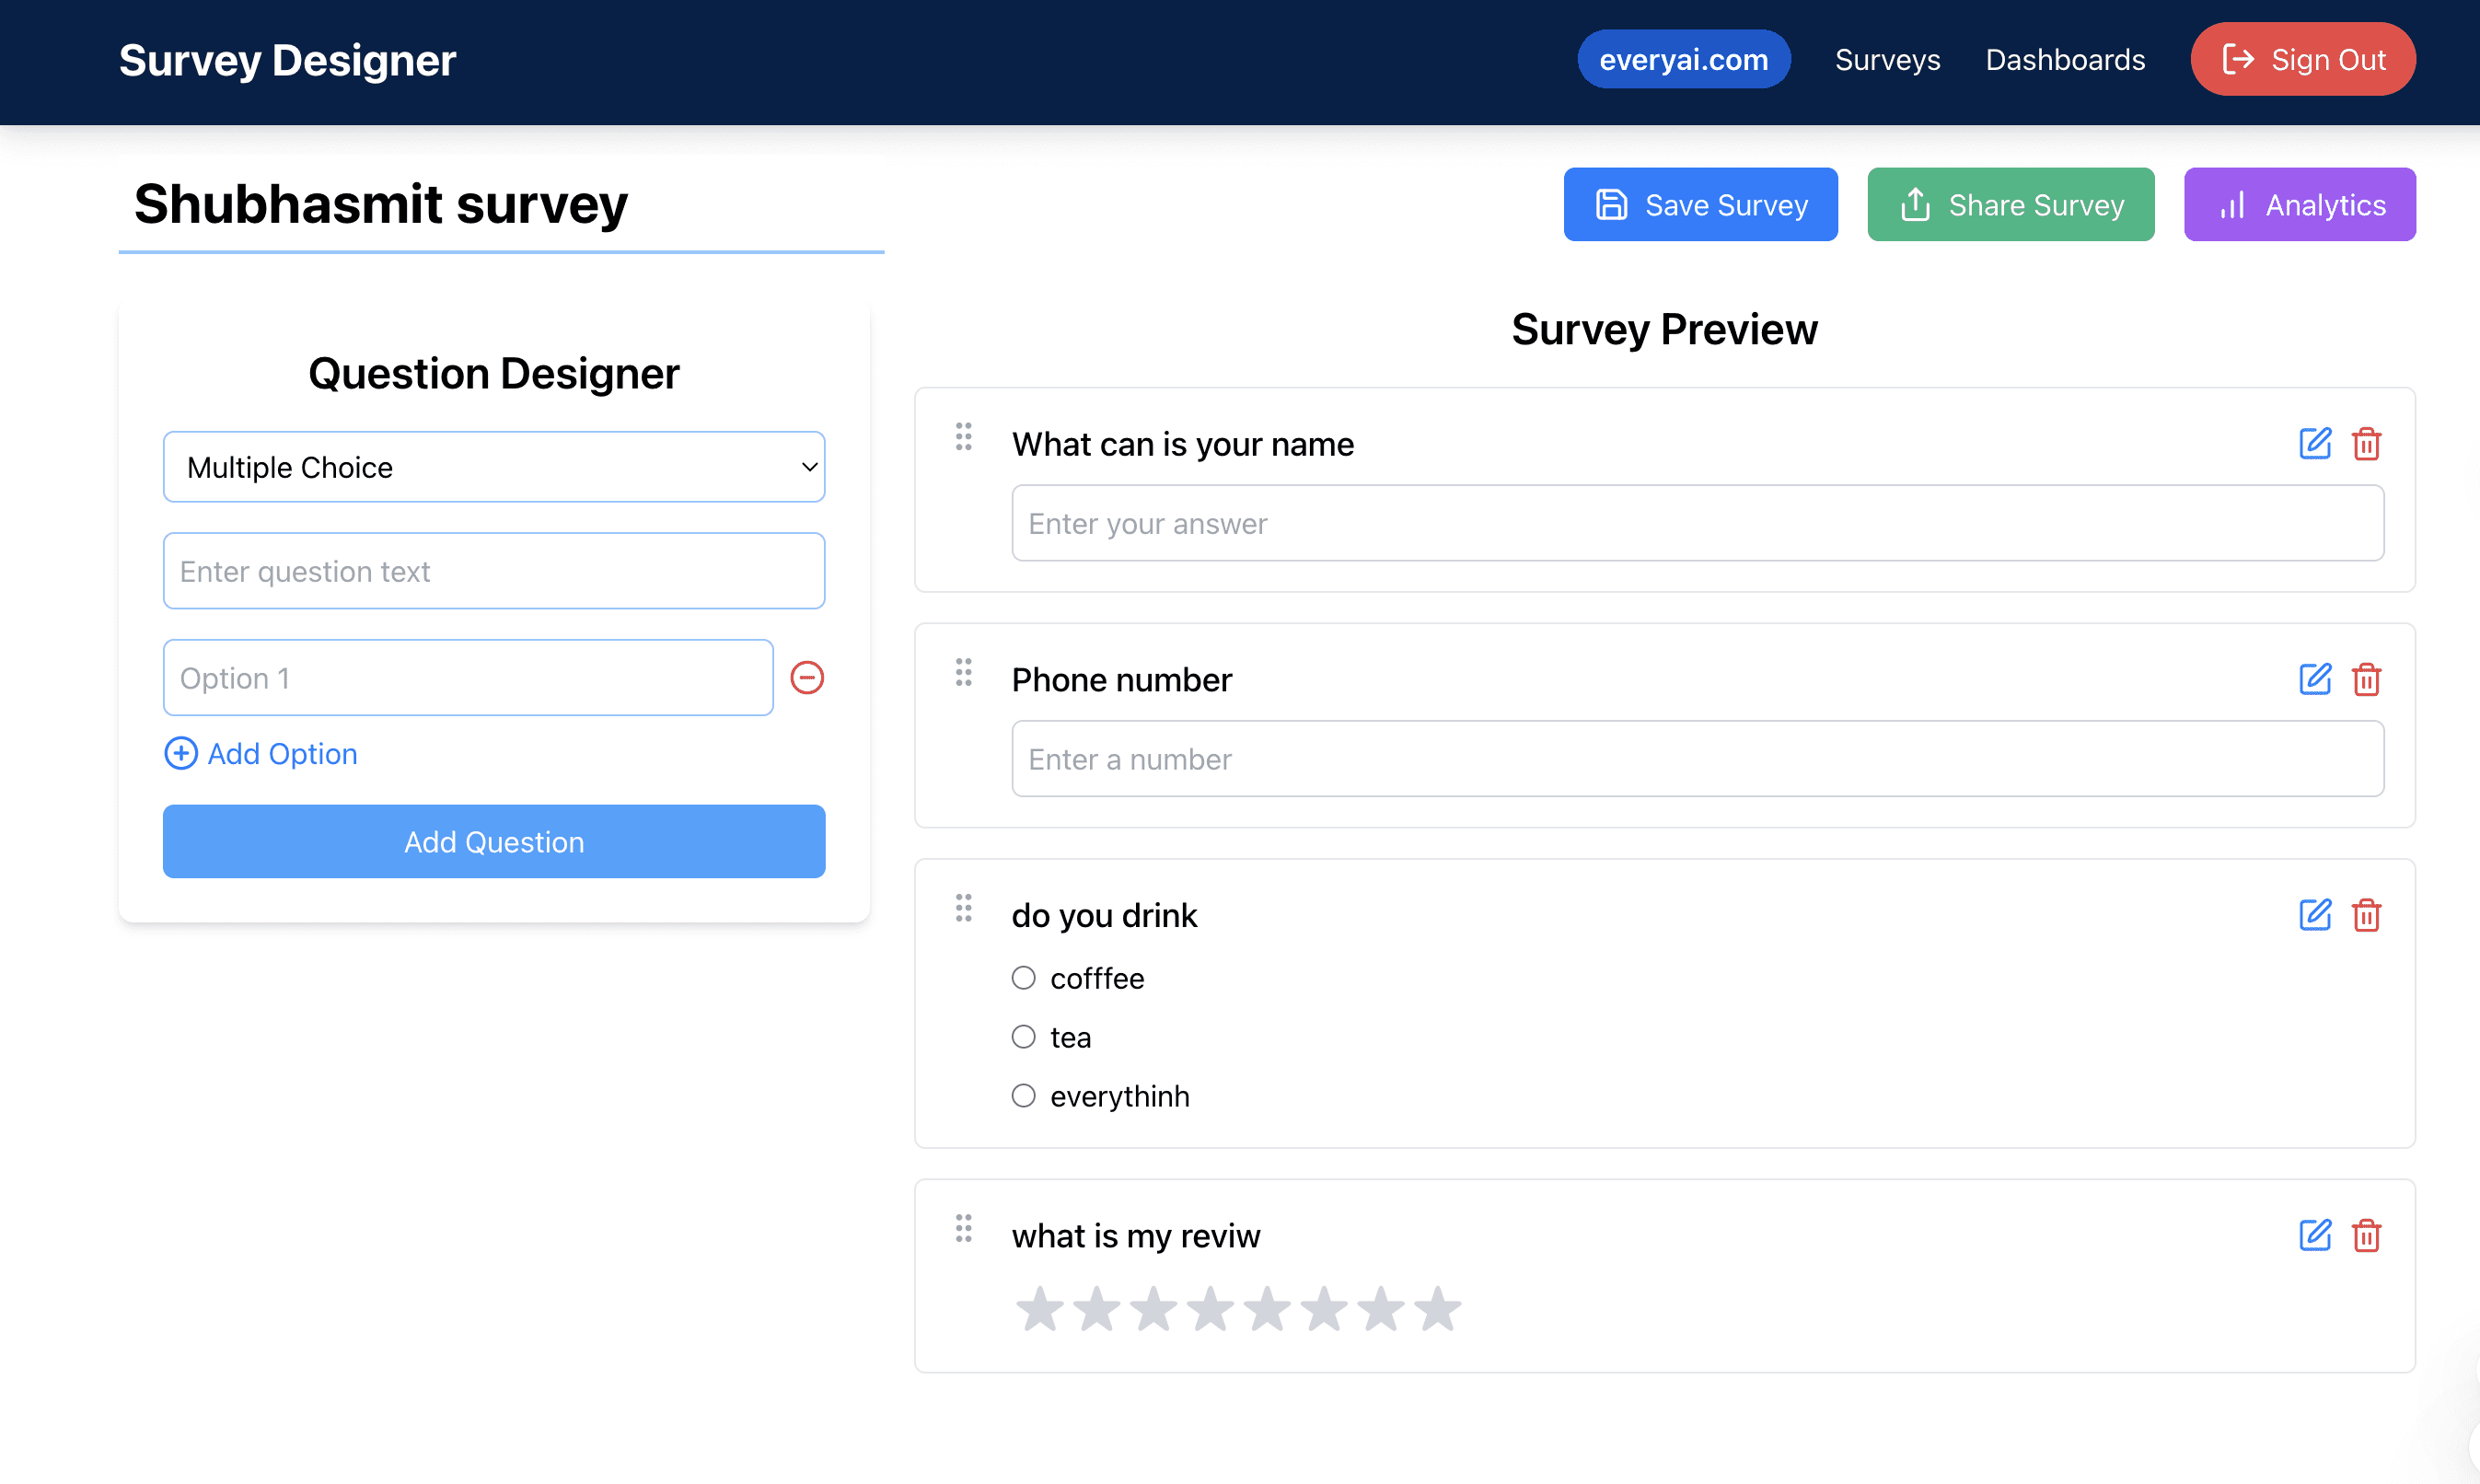Delete the 'Phone number' question
Viewport: 2480px width, 1484px height.
tap(2366, 679)
